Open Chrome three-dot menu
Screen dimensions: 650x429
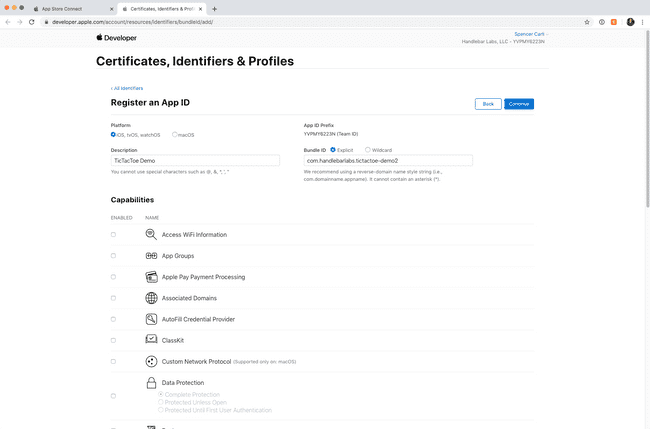pyautogui.click(x=642, y=22)
